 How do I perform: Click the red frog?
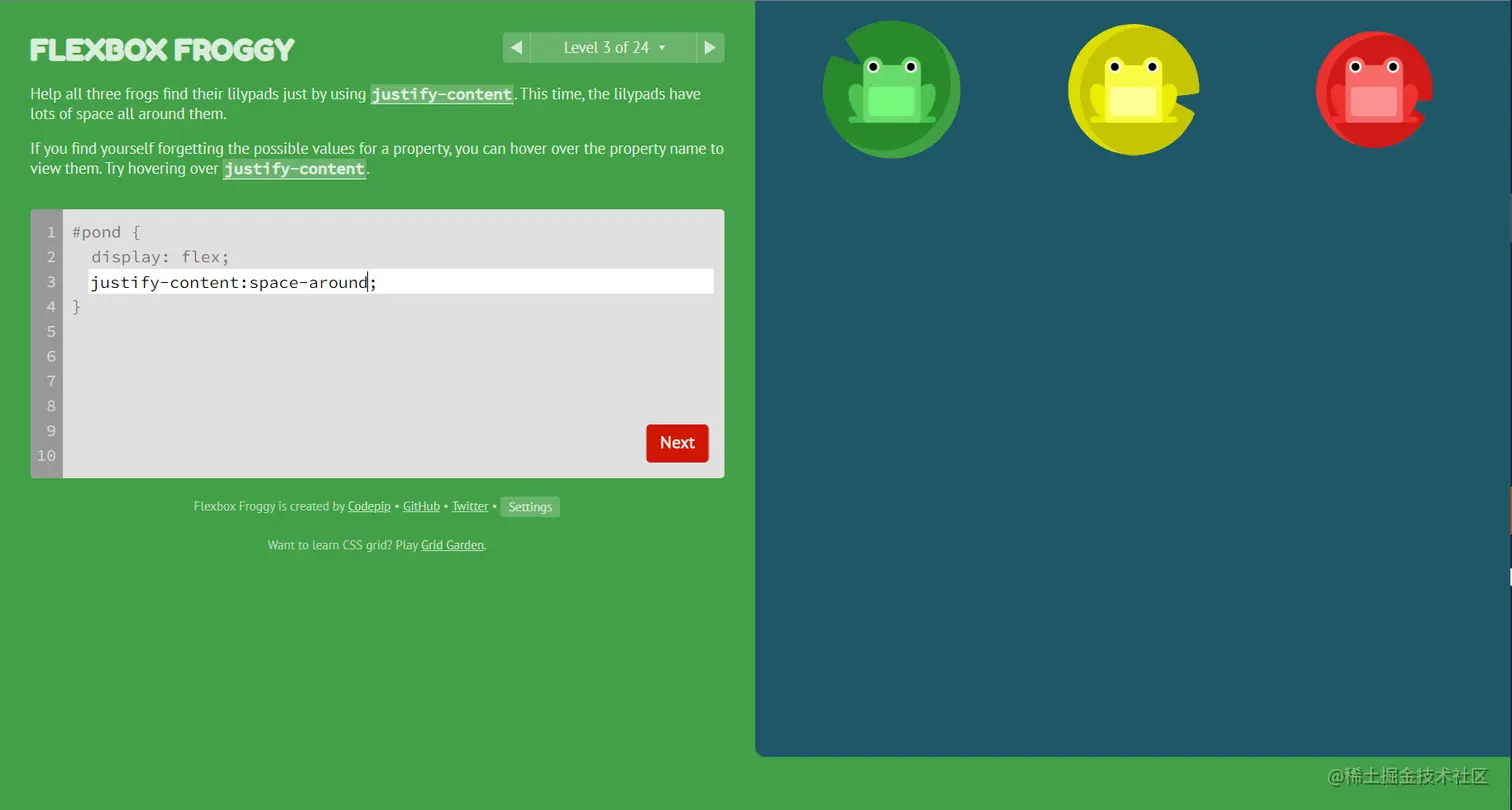point(1374,91)
